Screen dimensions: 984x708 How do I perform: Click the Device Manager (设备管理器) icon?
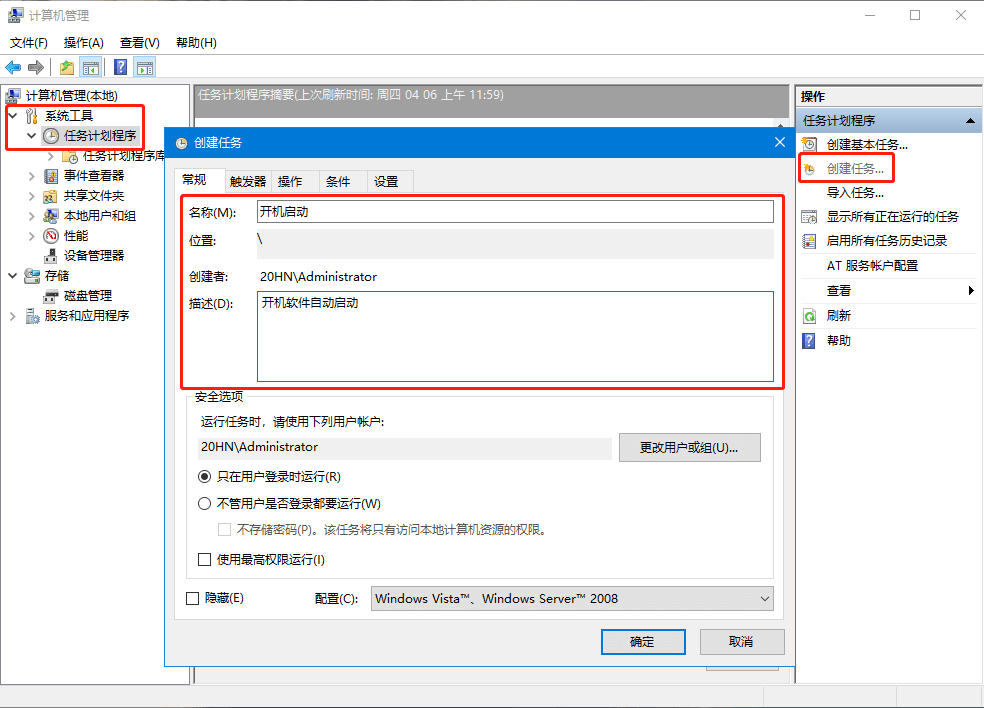tap(51, 256)
